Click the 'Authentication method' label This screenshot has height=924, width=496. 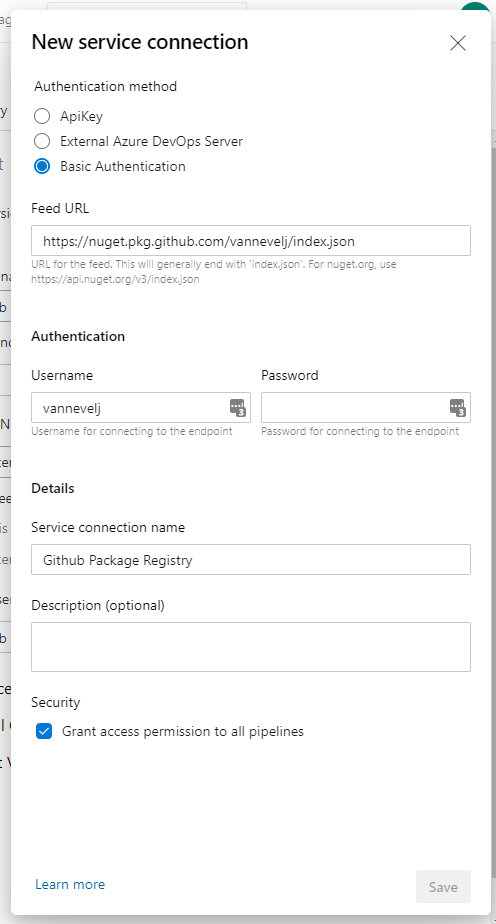point(105,86)
